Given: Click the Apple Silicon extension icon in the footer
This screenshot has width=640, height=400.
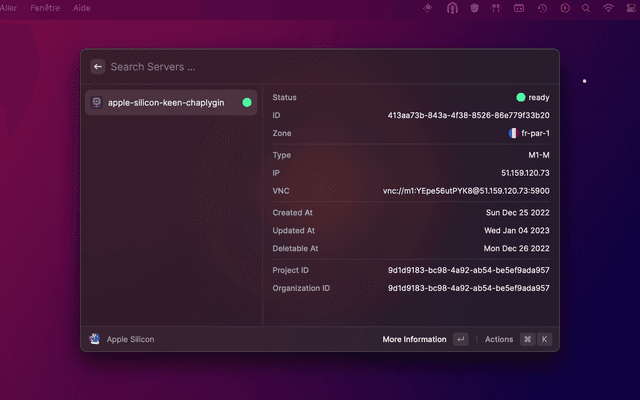Looking at the screenshot, I should coord(95,339).
